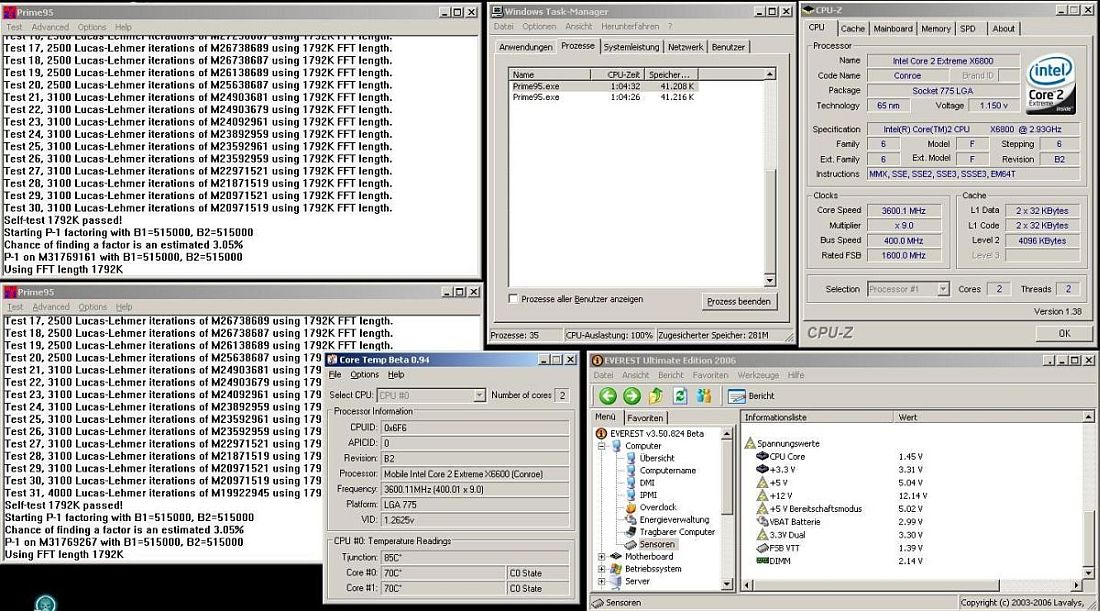Sort processes by CPU-Zeit column header

pos(616,74)
